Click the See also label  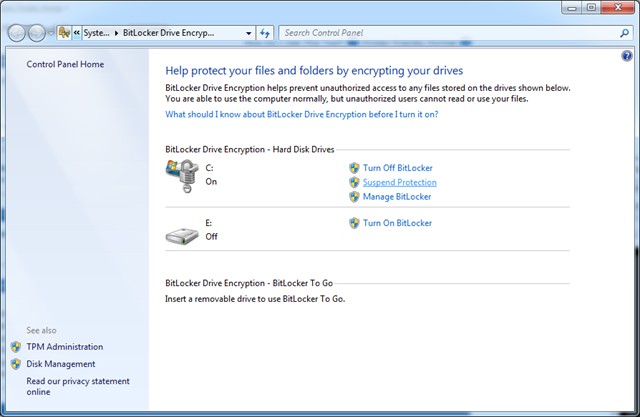[41, 330]
